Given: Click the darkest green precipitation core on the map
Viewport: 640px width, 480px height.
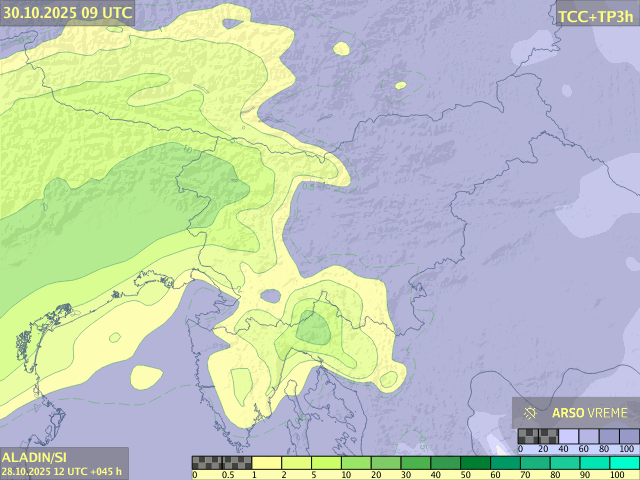Looking at the screenshot, I should tap(313, 328).
